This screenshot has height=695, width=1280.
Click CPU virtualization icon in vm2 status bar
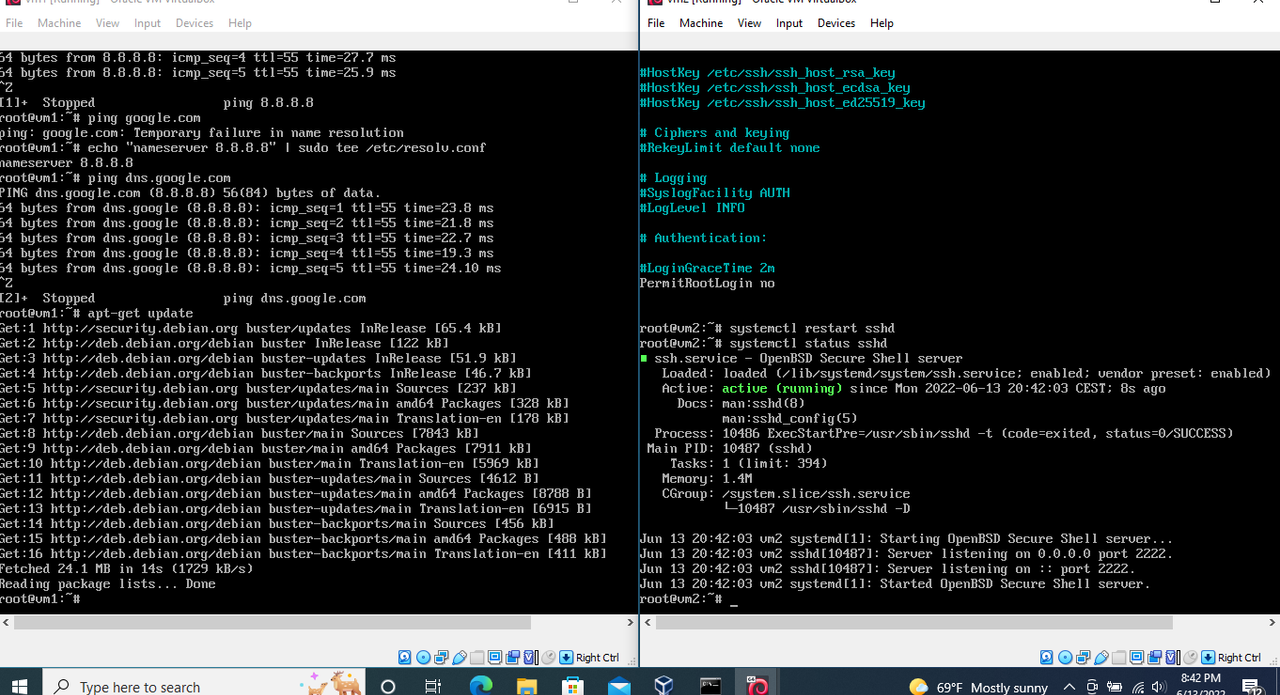click(x=1172, y=657)
